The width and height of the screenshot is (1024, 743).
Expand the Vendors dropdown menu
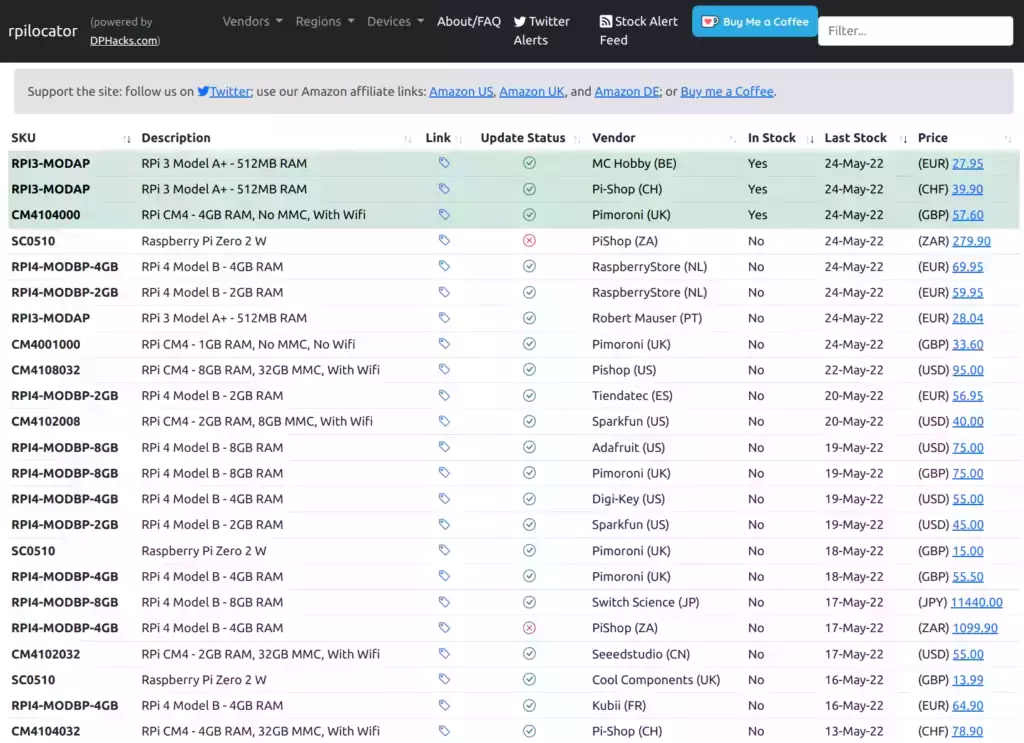tap(252, 22)
